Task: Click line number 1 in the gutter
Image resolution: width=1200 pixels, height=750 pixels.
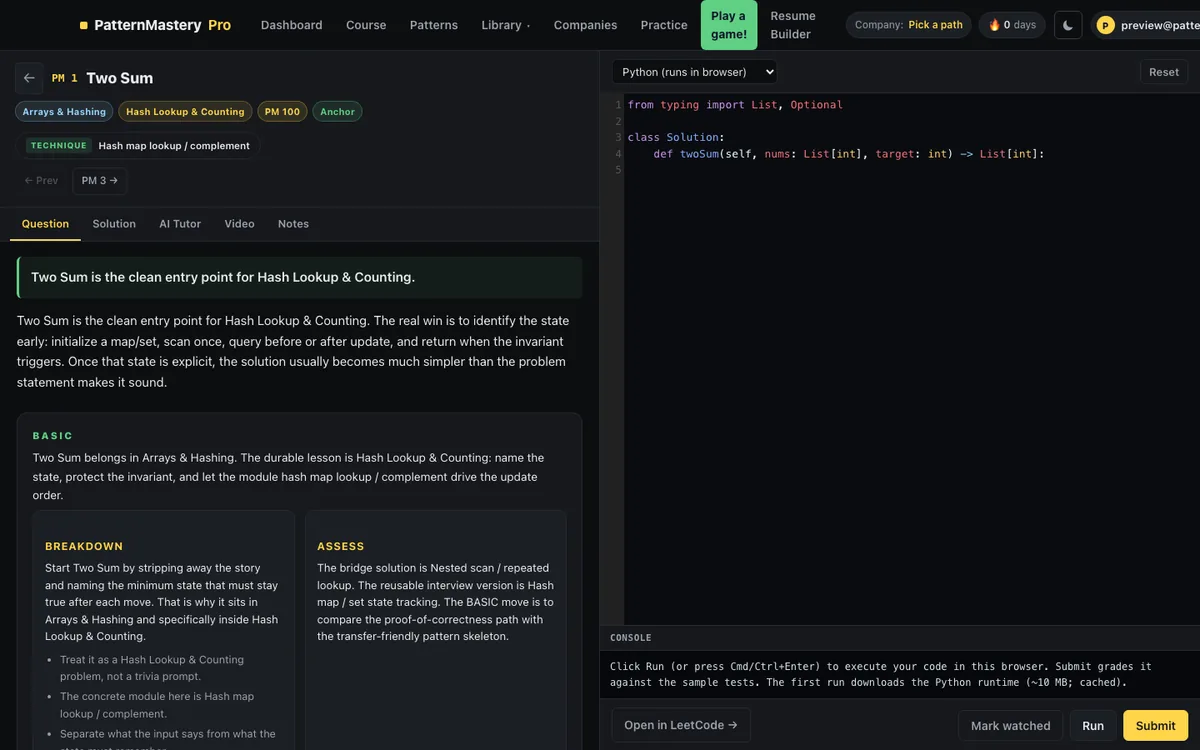Action: [618, 105]
